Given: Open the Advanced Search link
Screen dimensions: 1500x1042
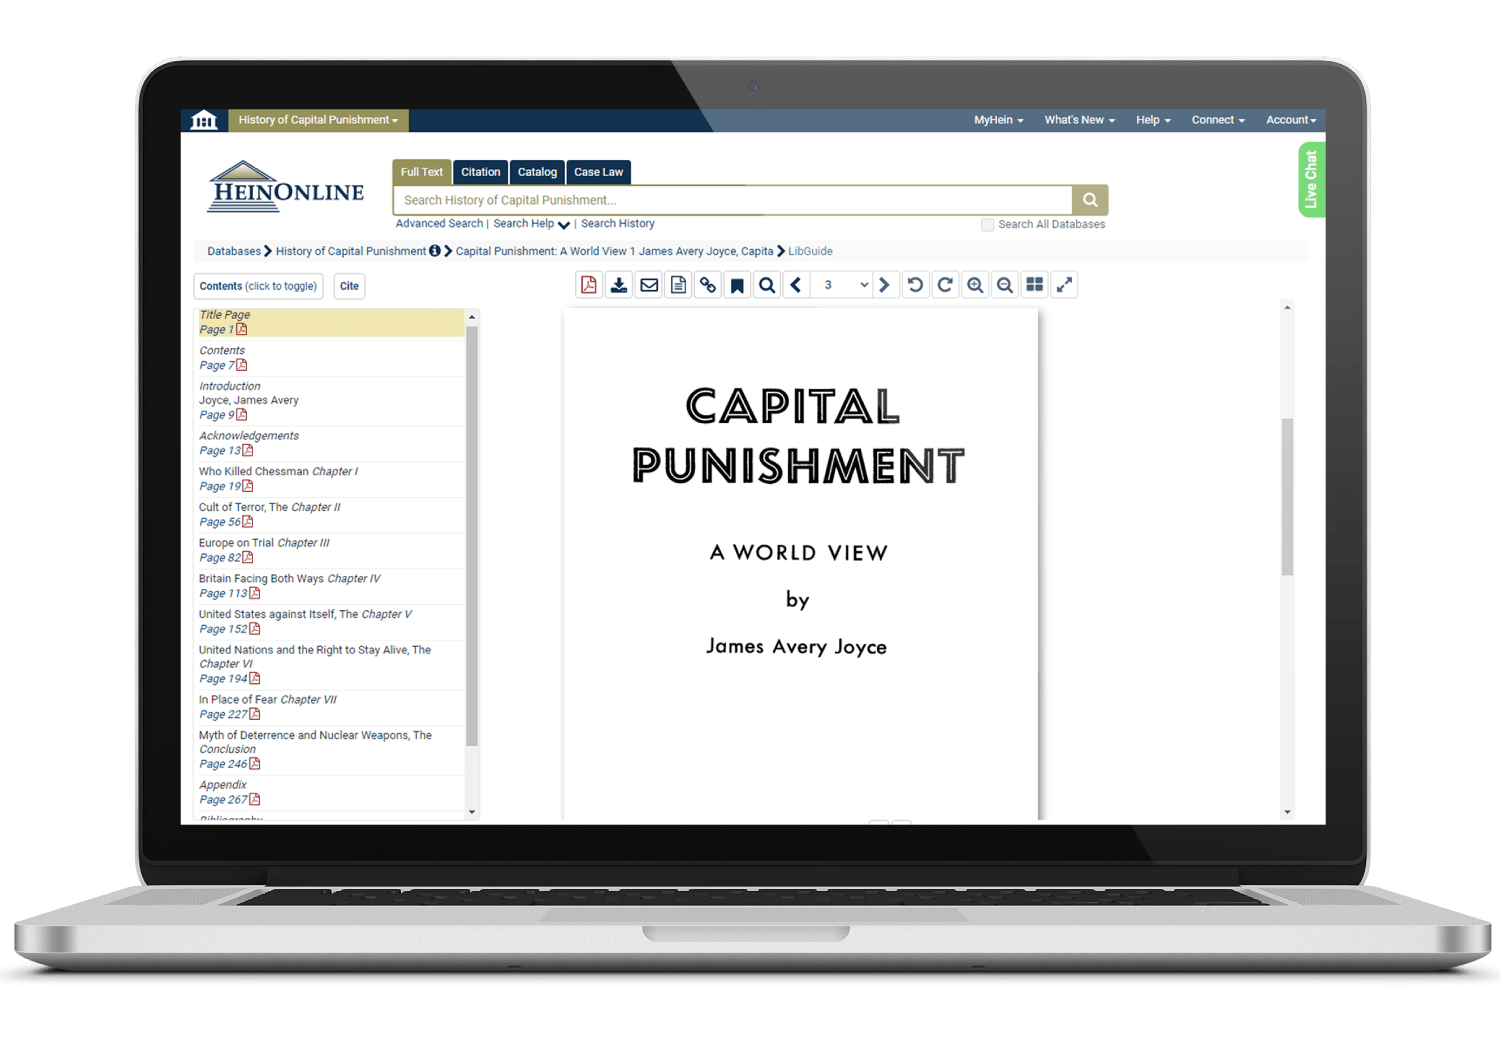Looking at the screenshot, I should tap(439, 224).
